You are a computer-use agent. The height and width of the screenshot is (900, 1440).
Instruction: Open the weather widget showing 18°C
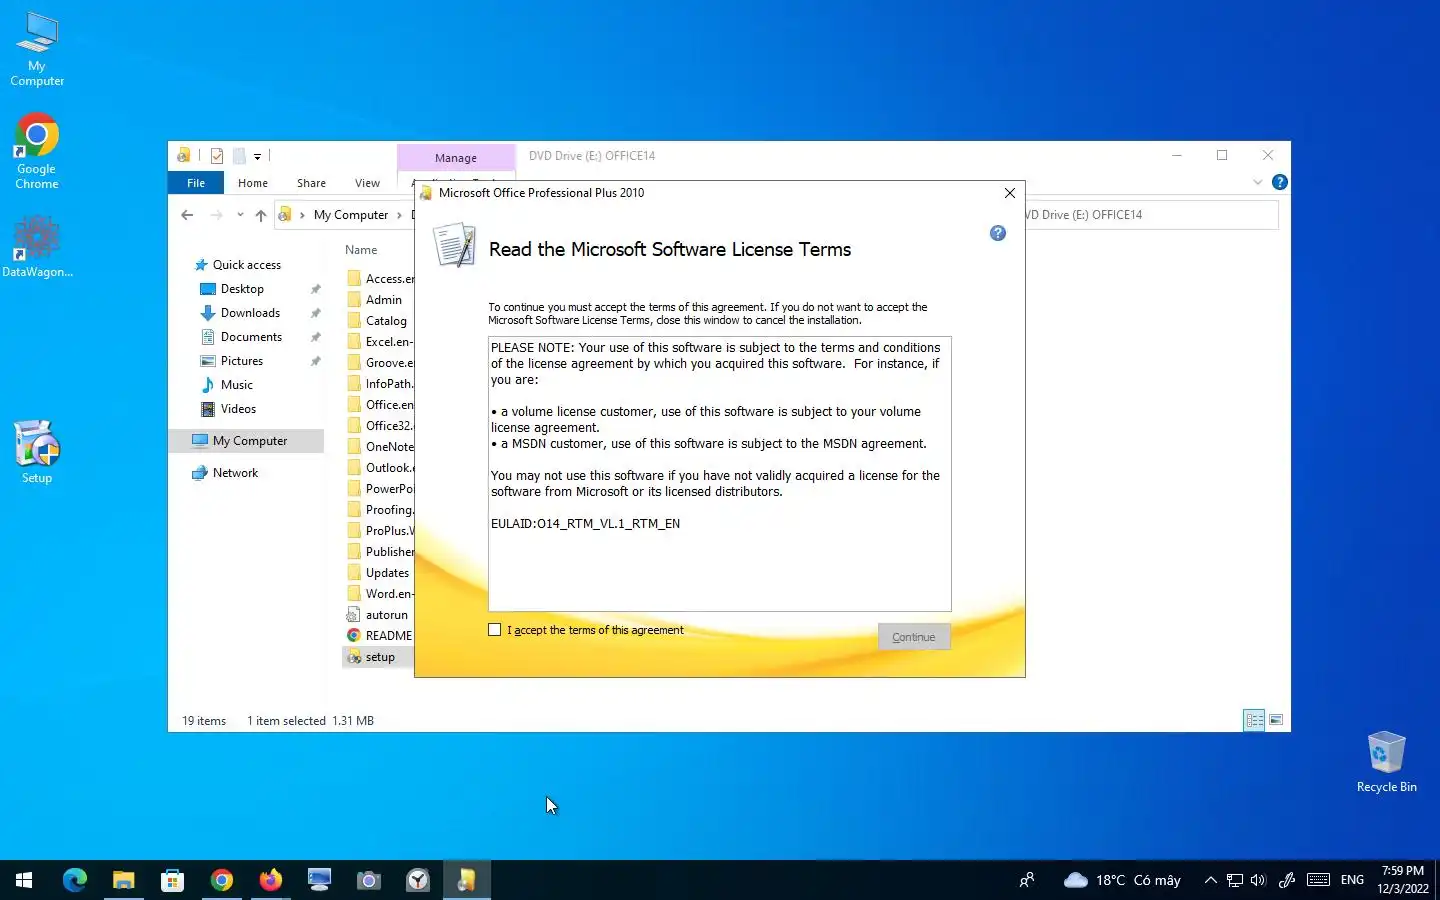point(1122,880)
